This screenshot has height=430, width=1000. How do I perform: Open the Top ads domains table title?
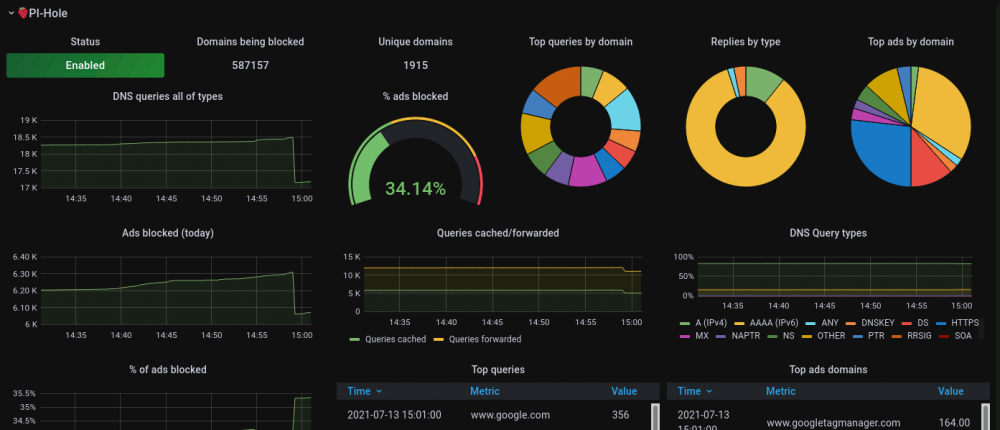coord(828,369)
